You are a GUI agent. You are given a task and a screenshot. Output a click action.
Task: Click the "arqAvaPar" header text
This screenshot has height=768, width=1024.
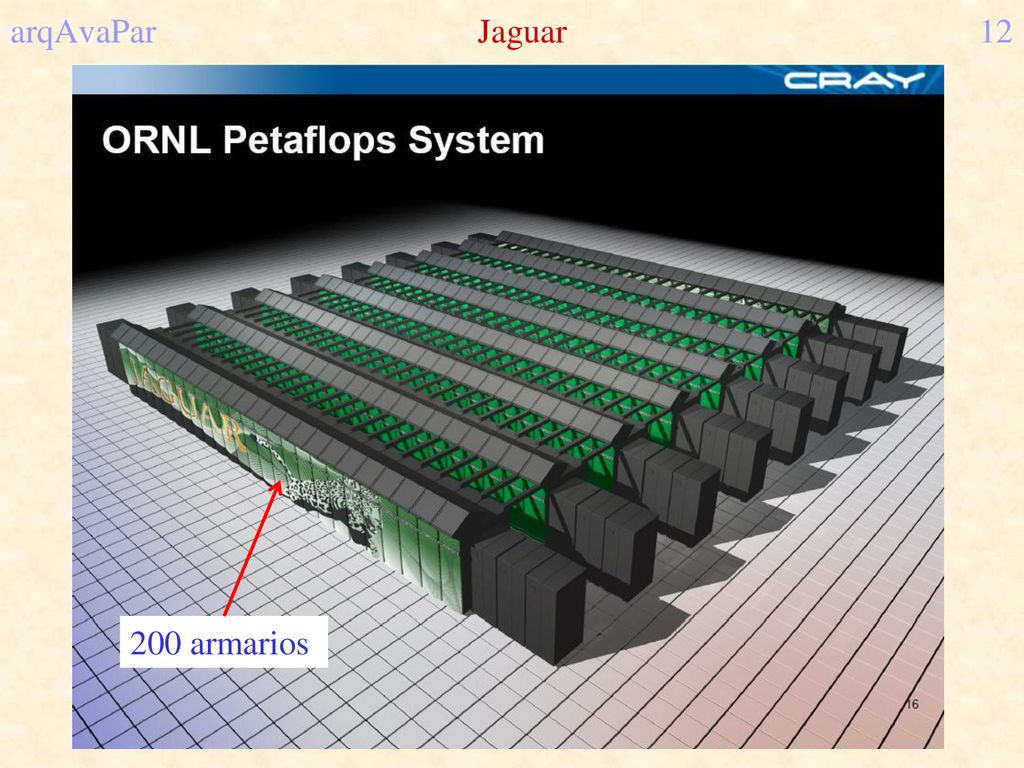[83, 32]
